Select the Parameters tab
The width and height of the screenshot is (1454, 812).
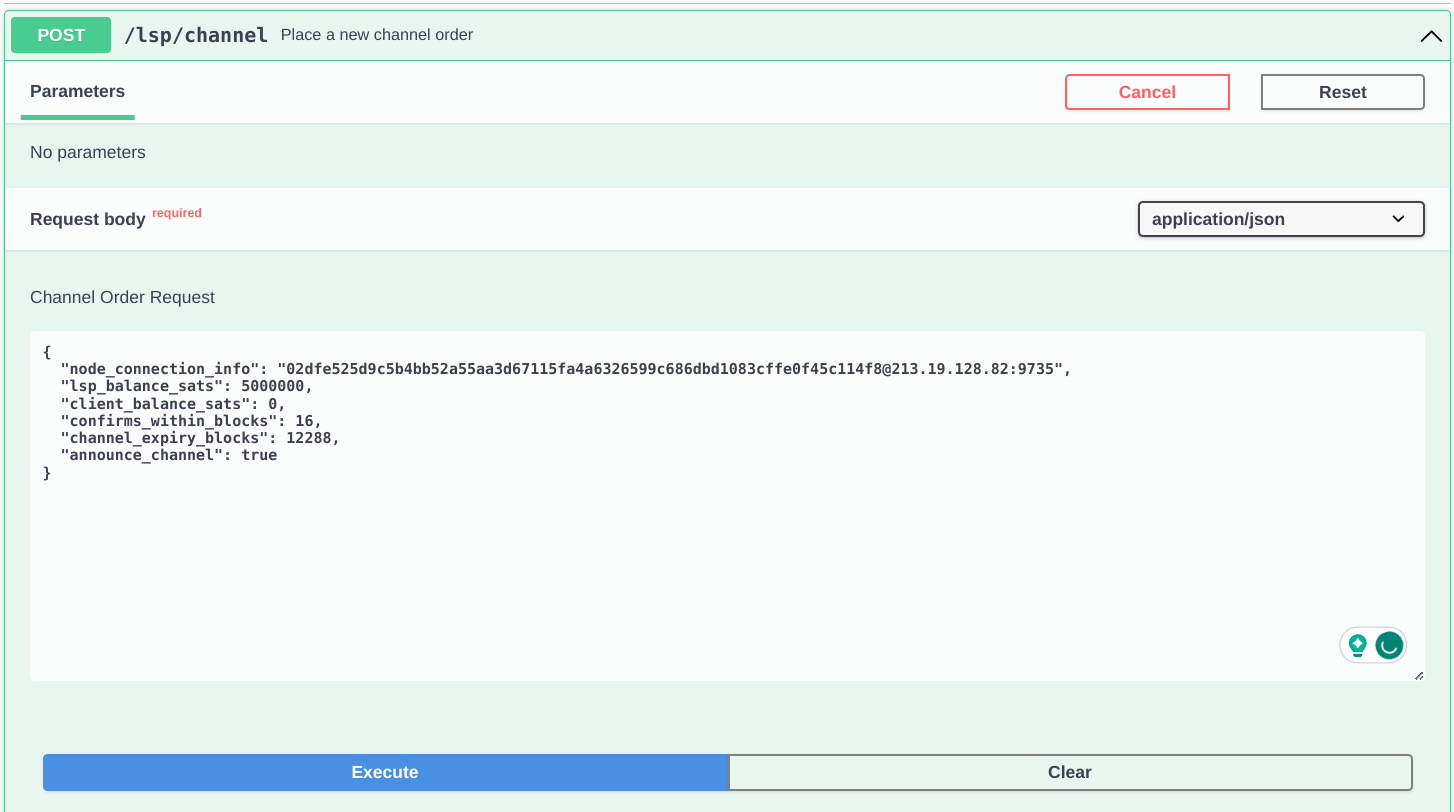coord(77,92)
